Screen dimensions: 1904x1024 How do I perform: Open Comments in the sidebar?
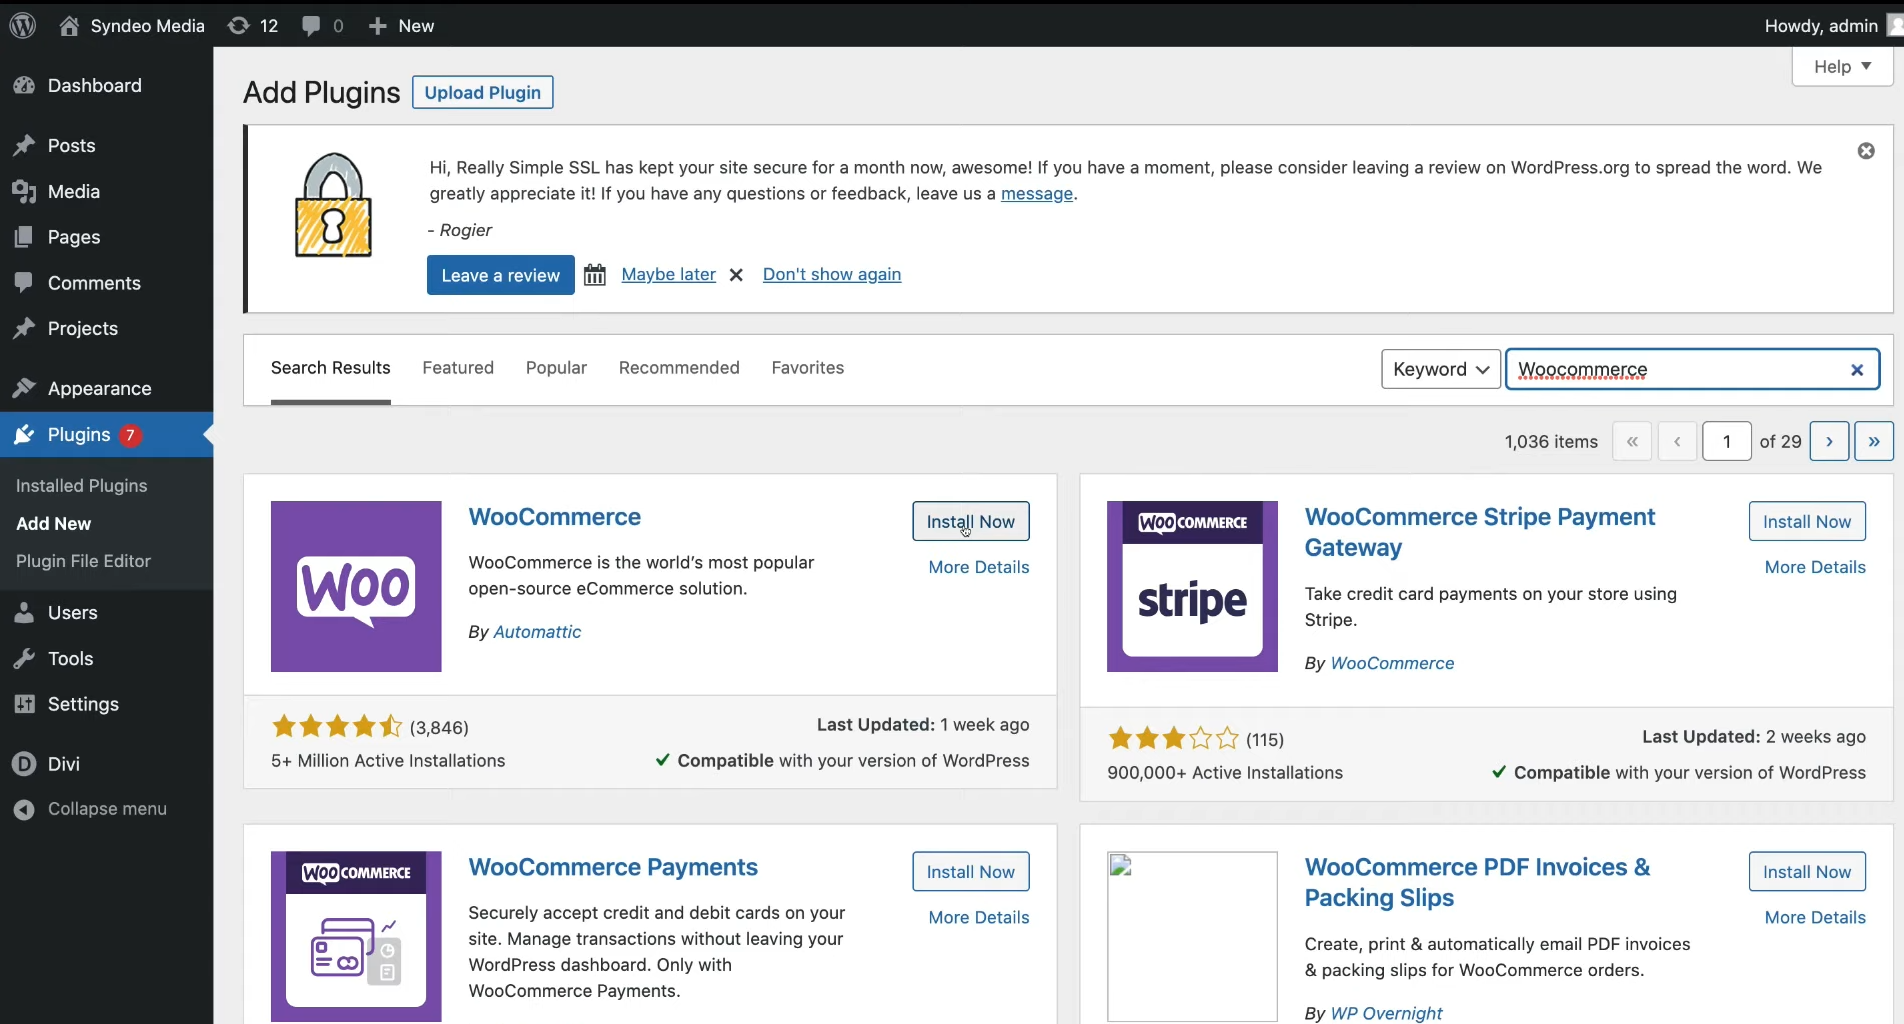[x=106, y=283]
